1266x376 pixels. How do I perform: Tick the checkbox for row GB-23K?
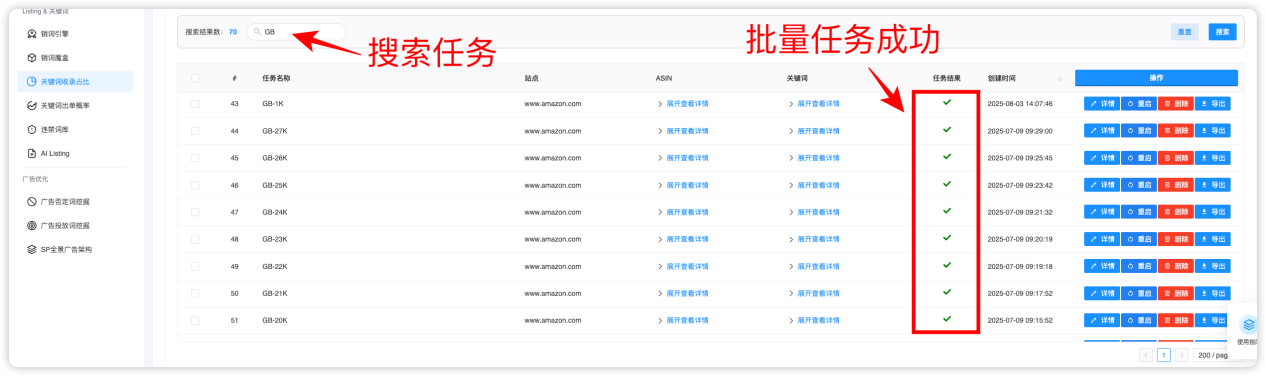pyautogui.click(x=195, y=239)
